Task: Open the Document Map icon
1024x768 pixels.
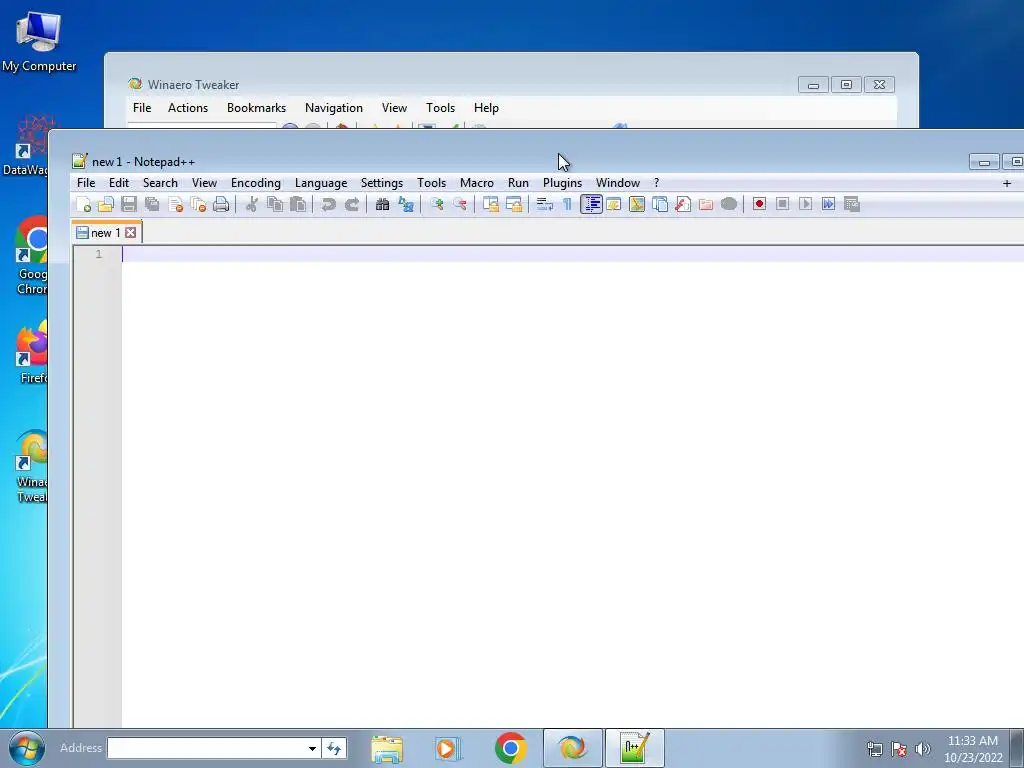Action: coord(637,204)
